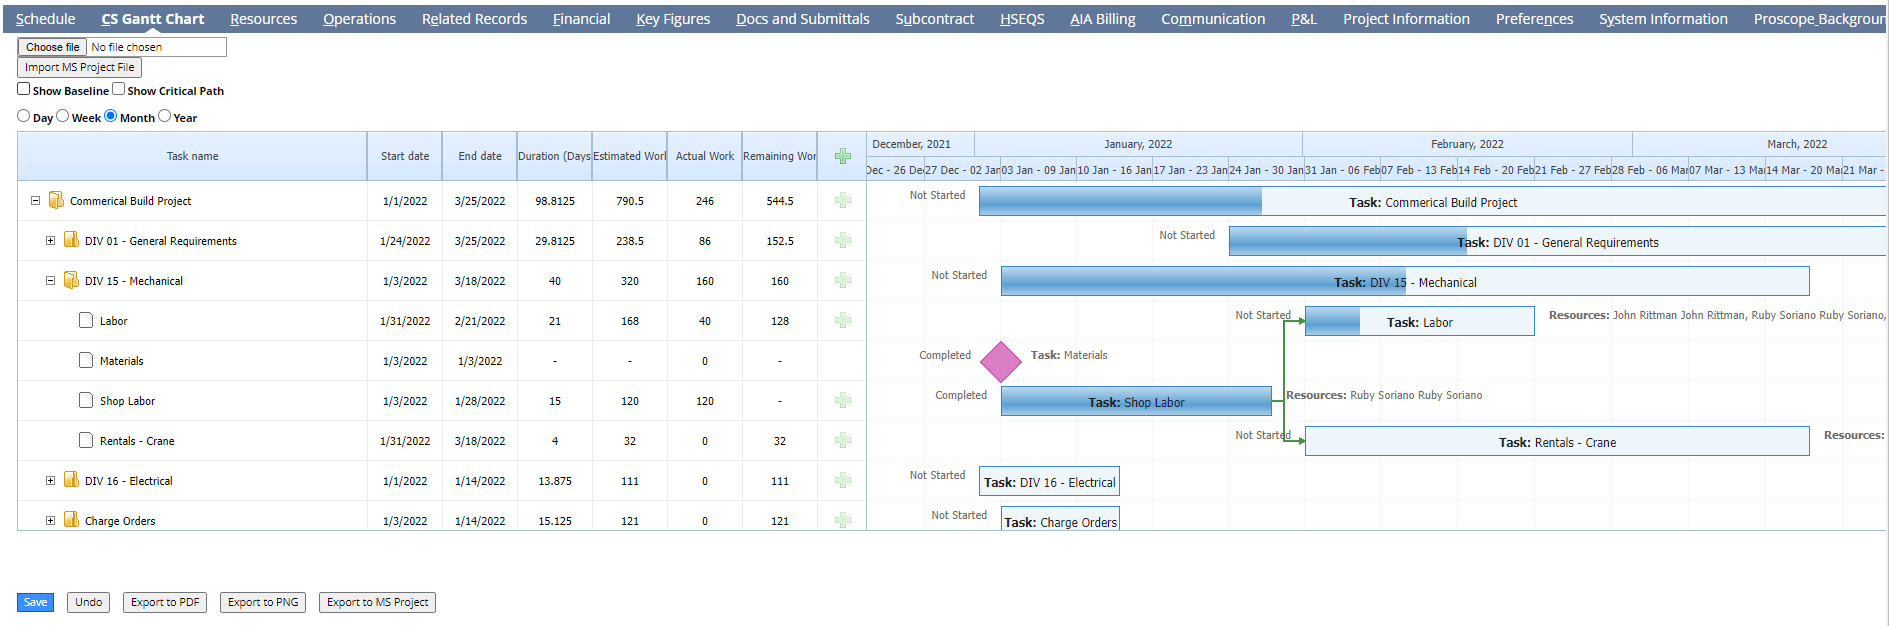This screenshot has height=626, width=1889.
Task: Click Import MS Project File button
Action: (80, 67)
